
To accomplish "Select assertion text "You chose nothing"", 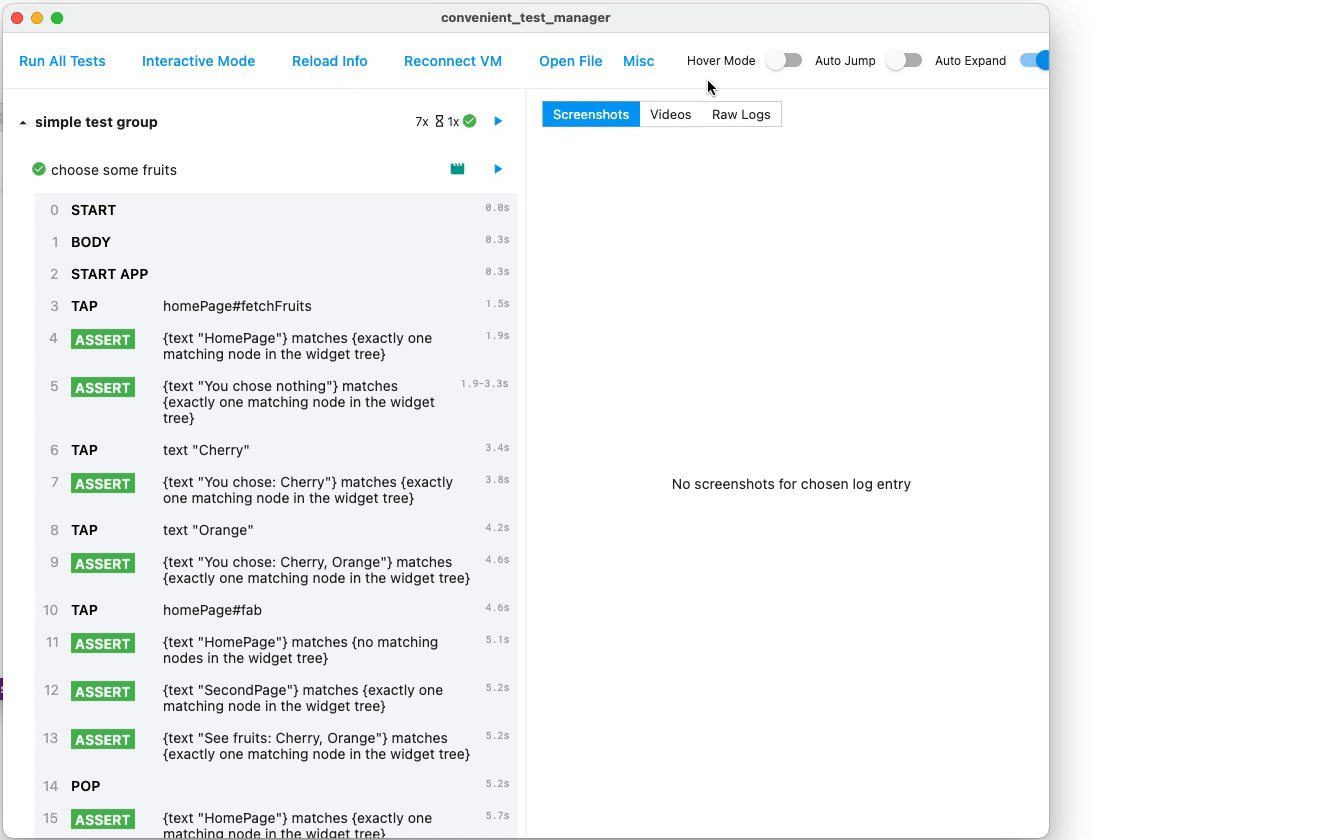I will [x=299, y=402].
